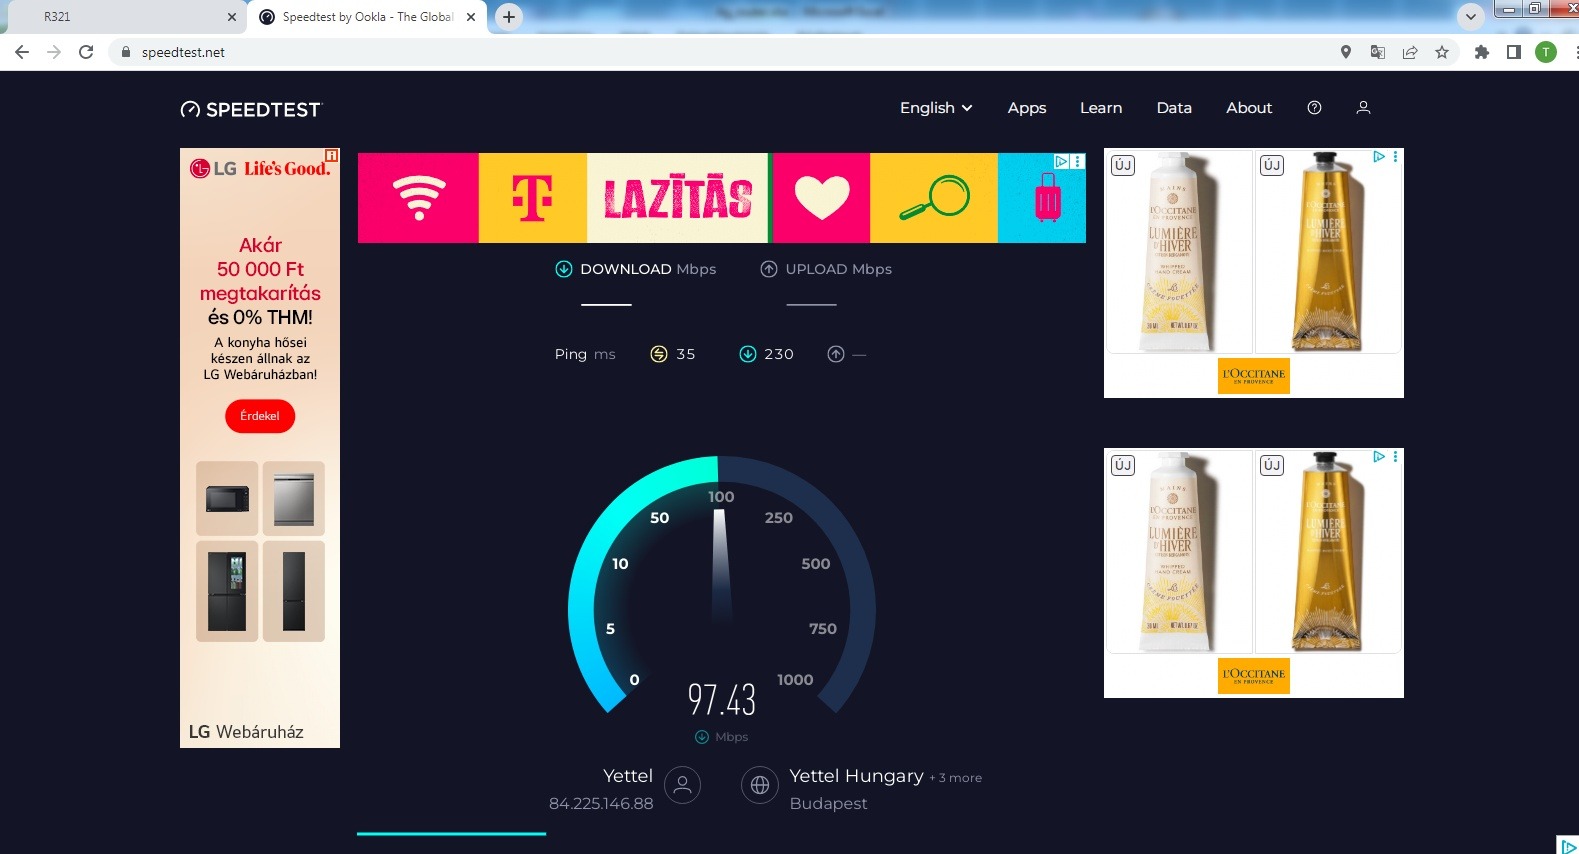Open the Apps menu item
Screen dimensions: 1579x854
click(x=1027, y=108)
